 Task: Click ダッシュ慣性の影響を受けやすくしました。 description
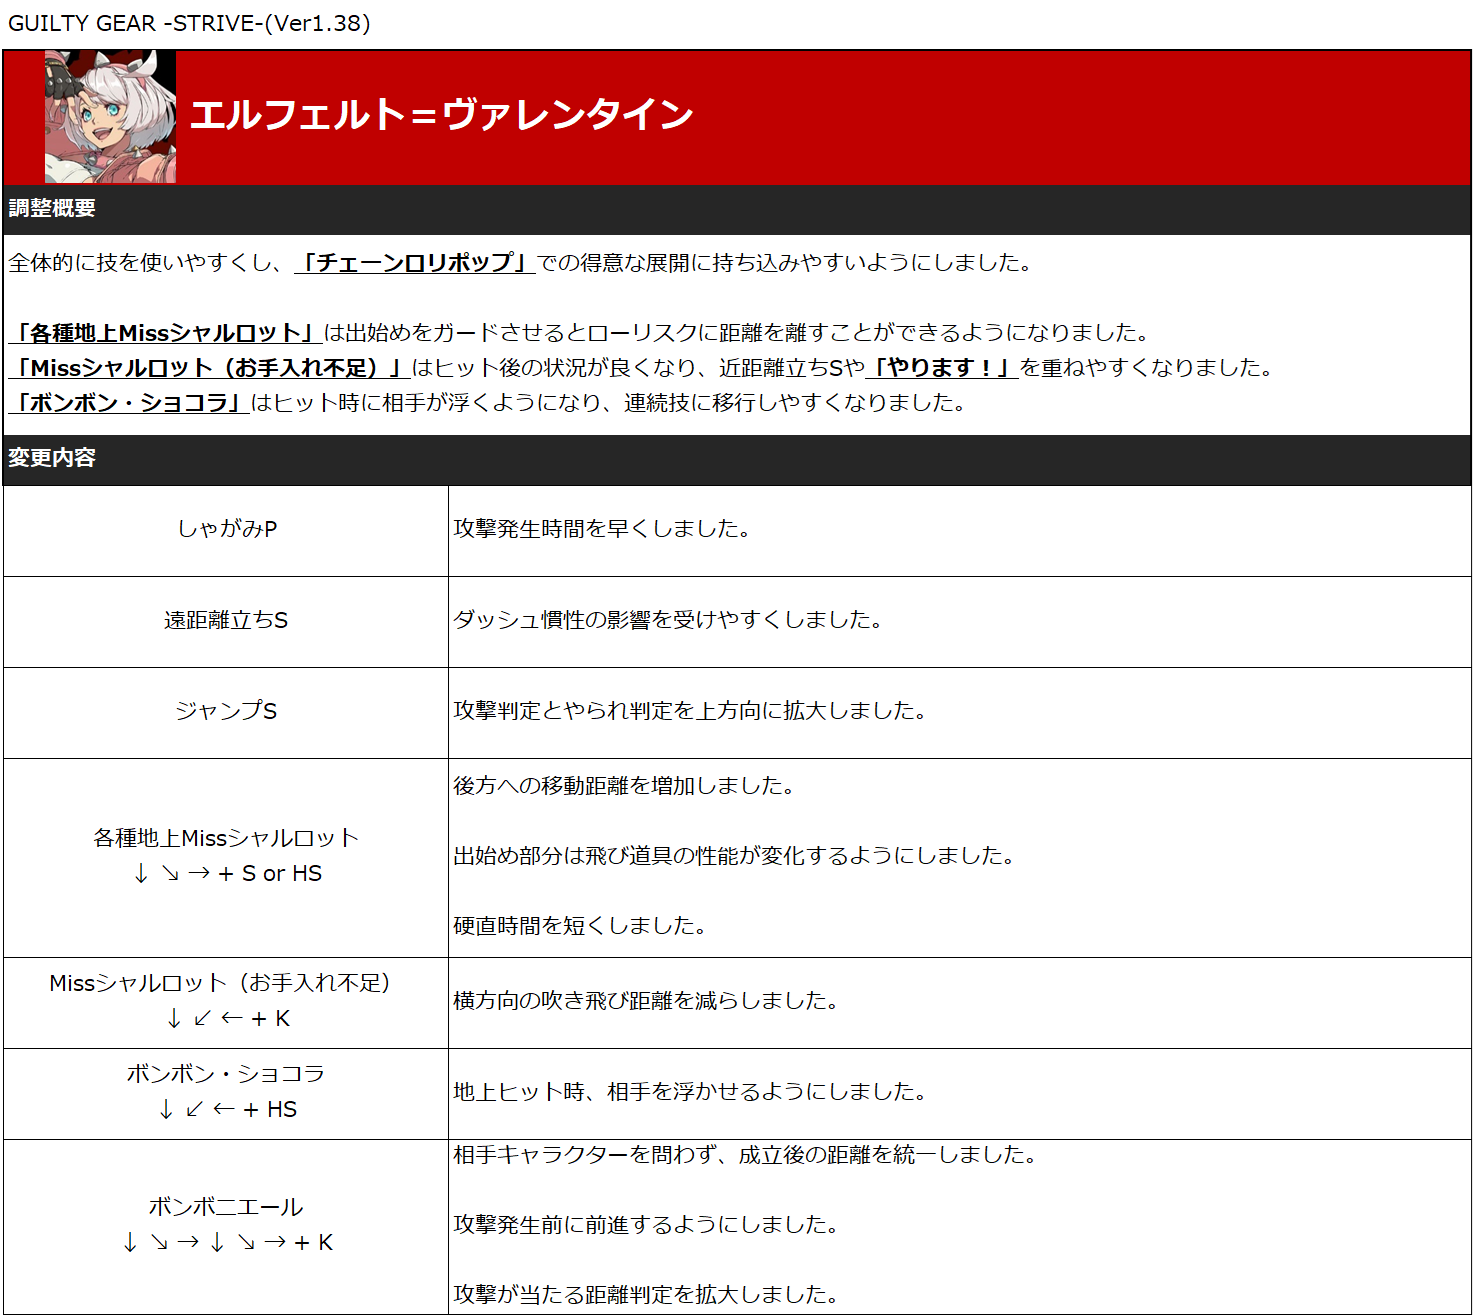tap(668, 620)
